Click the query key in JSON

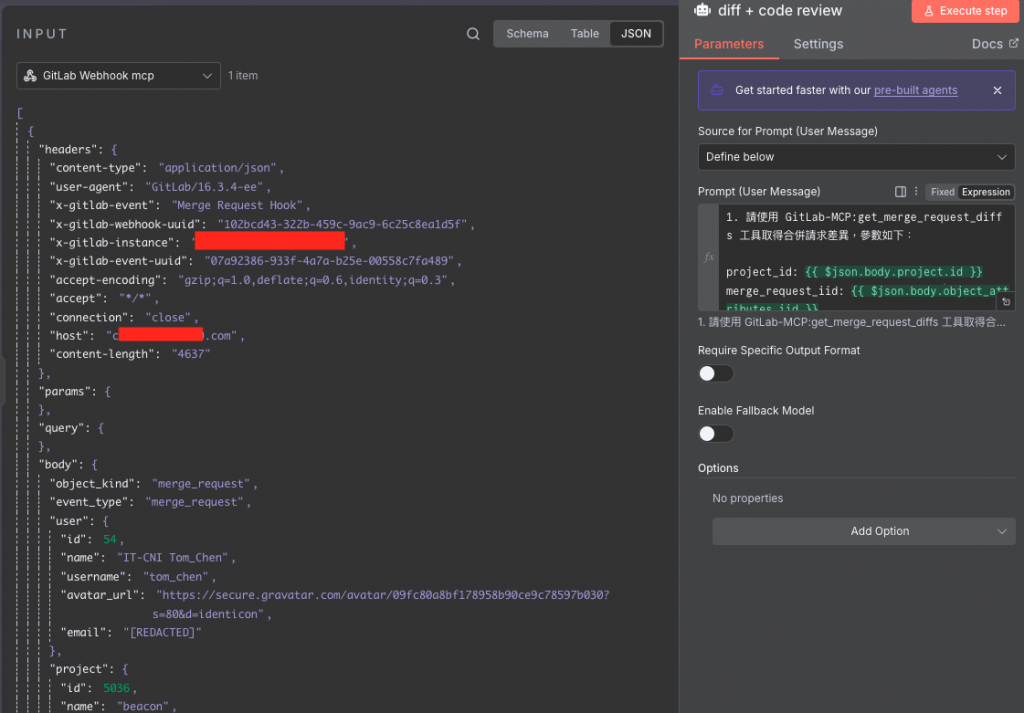point(59,428)
